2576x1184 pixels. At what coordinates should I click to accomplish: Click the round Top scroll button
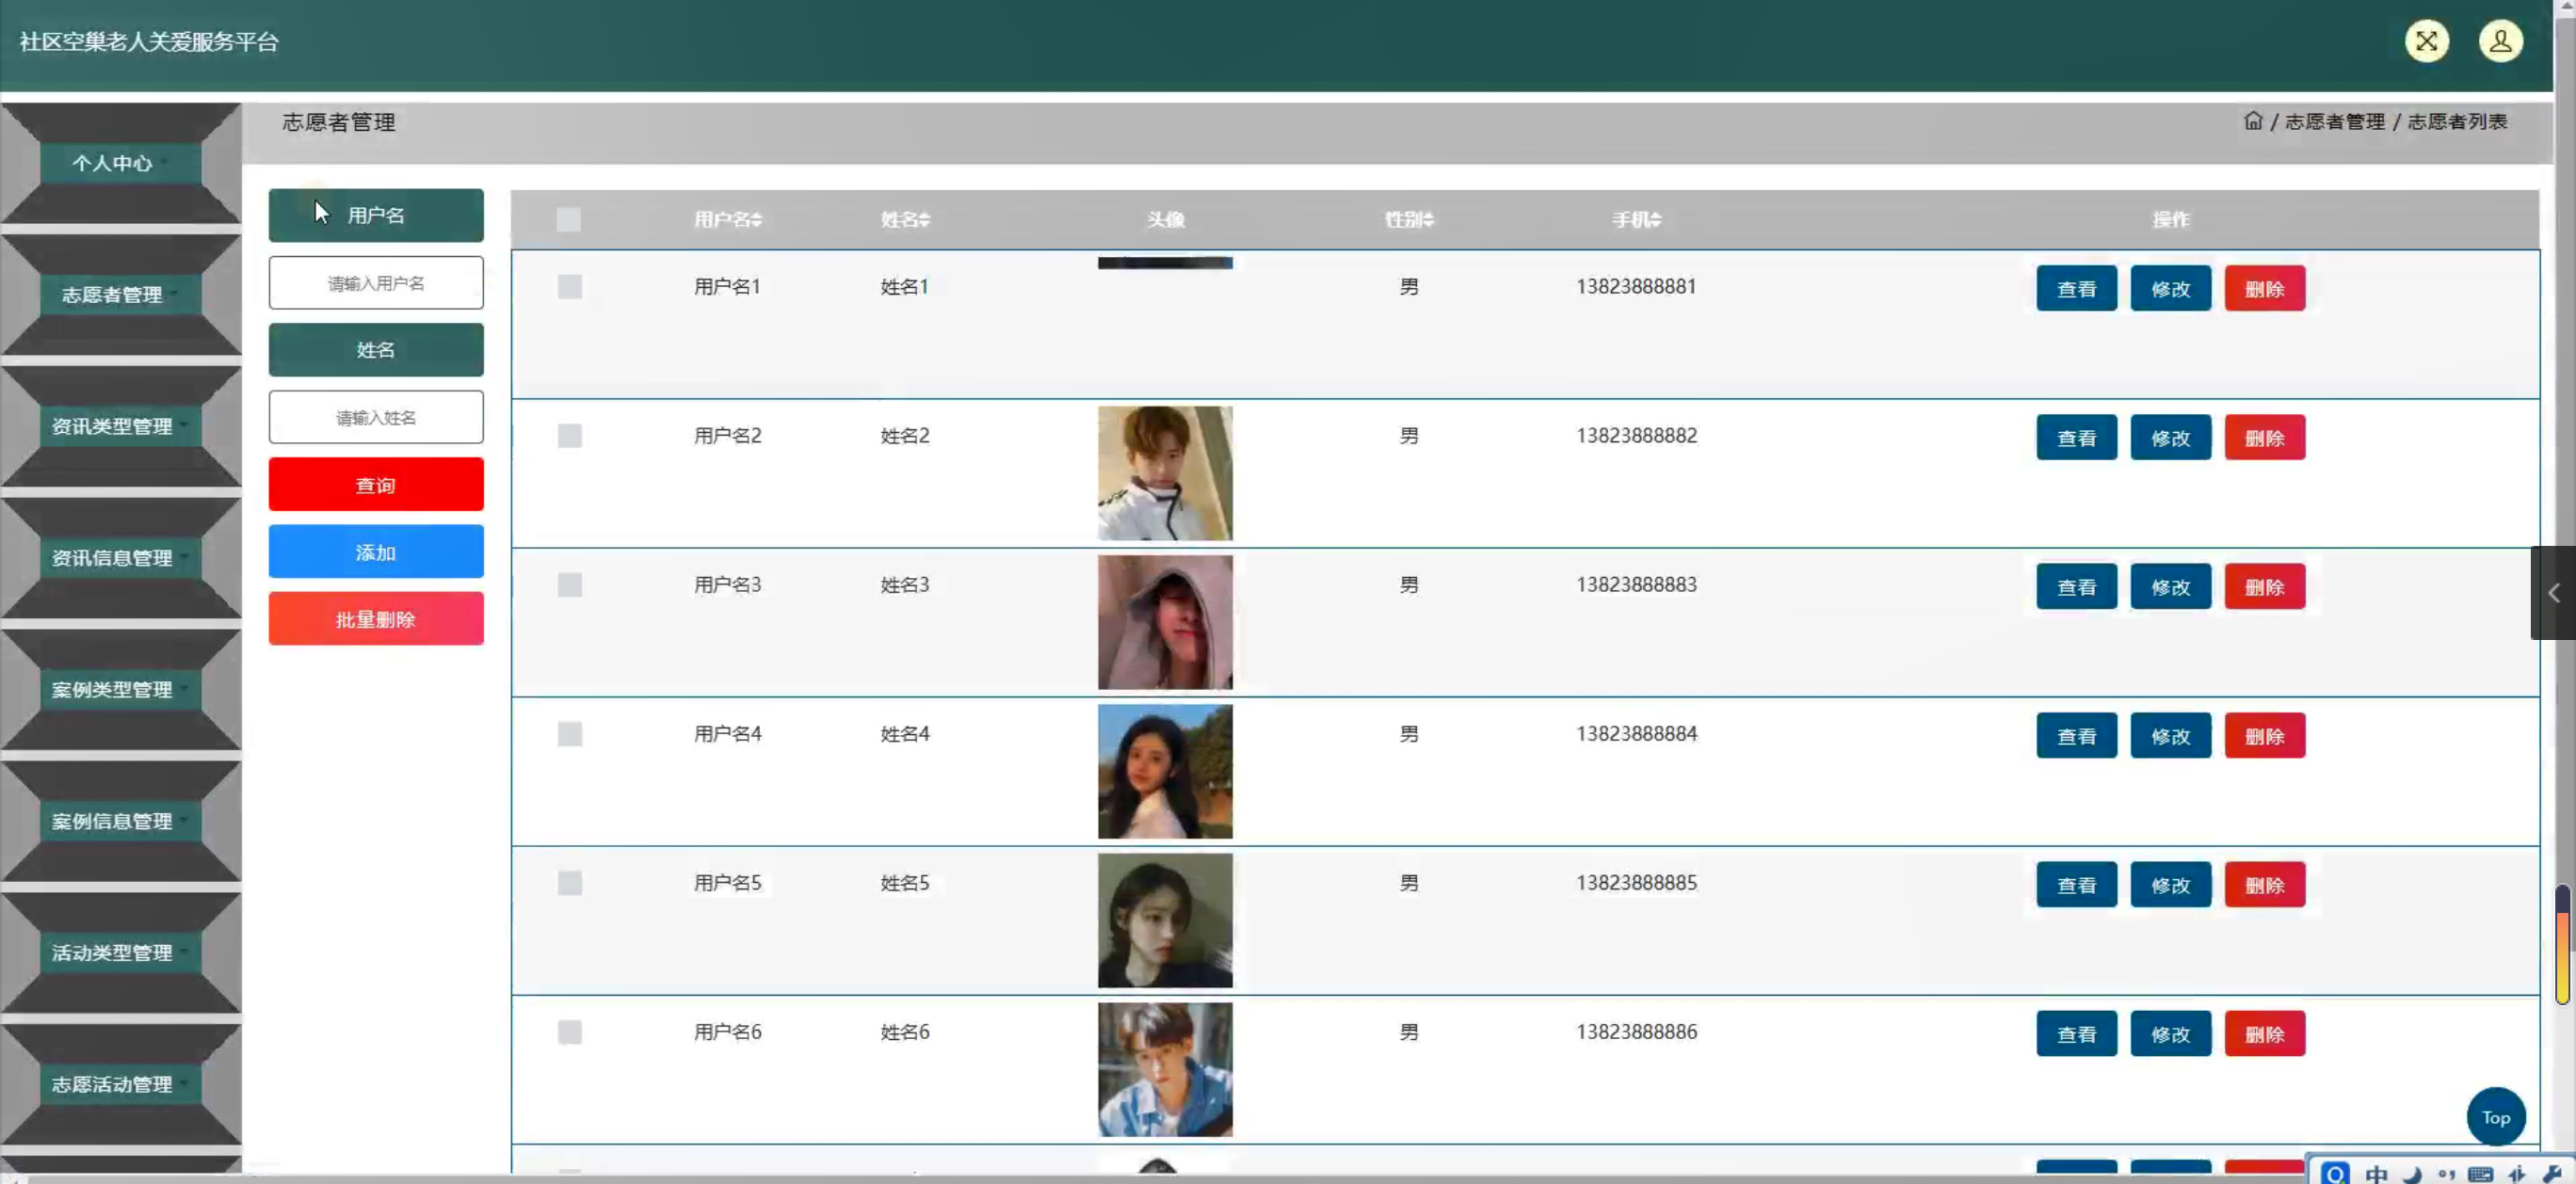click(2495, 1117)
